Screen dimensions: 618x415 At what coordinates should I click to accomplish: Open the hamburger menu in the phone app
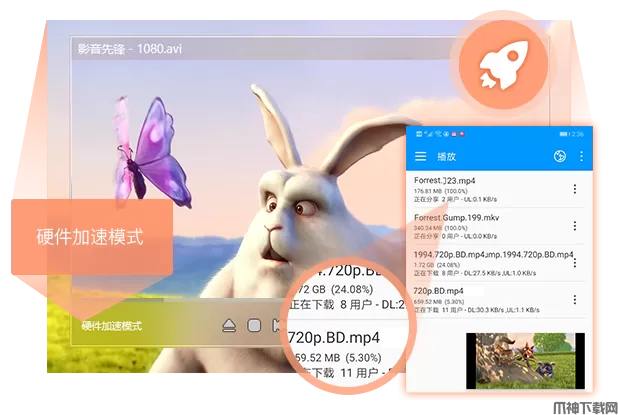pyautogui.click(x=420, y=156)
